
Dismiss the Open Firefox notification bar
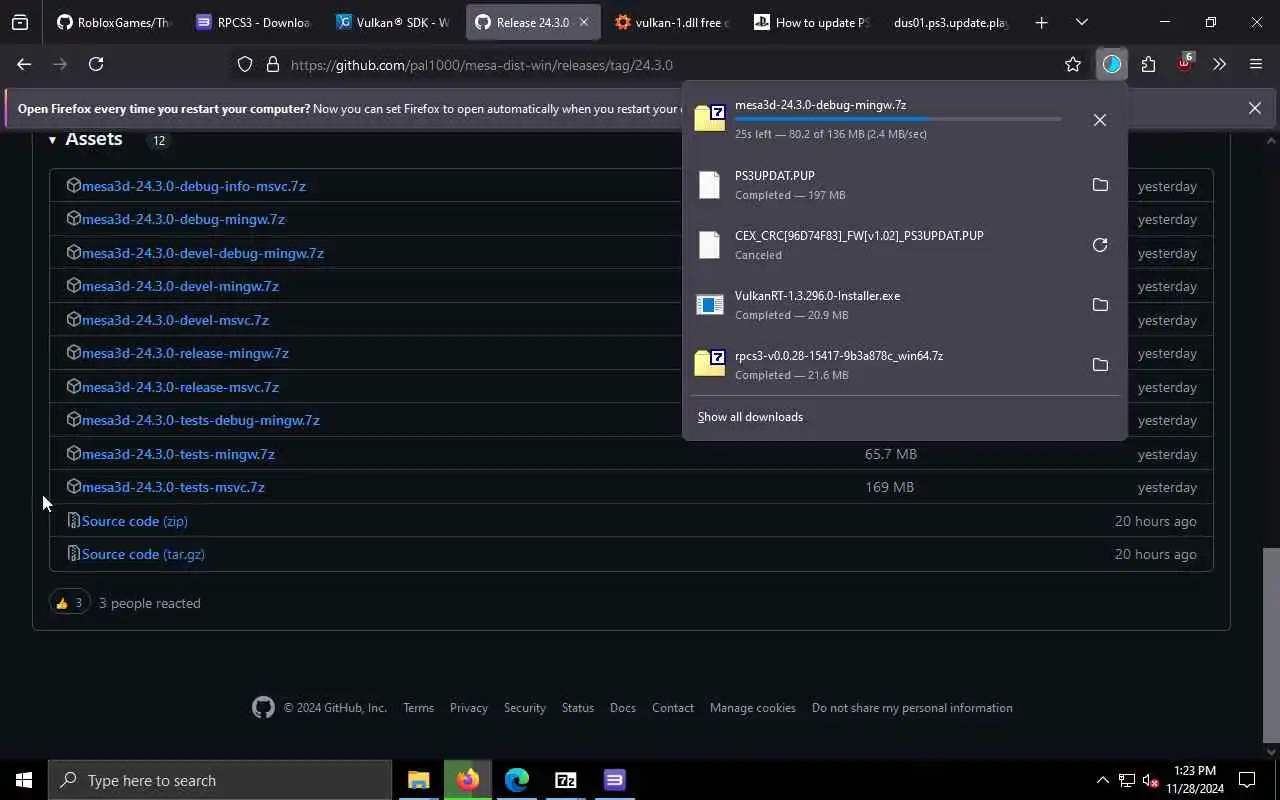pos(1254,108)
